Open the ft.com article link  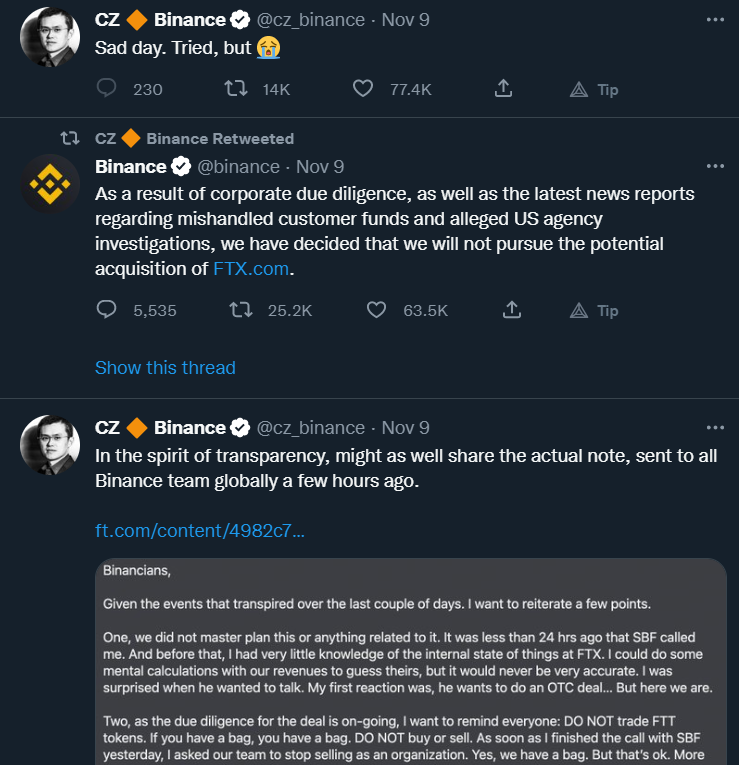(200, 530)
